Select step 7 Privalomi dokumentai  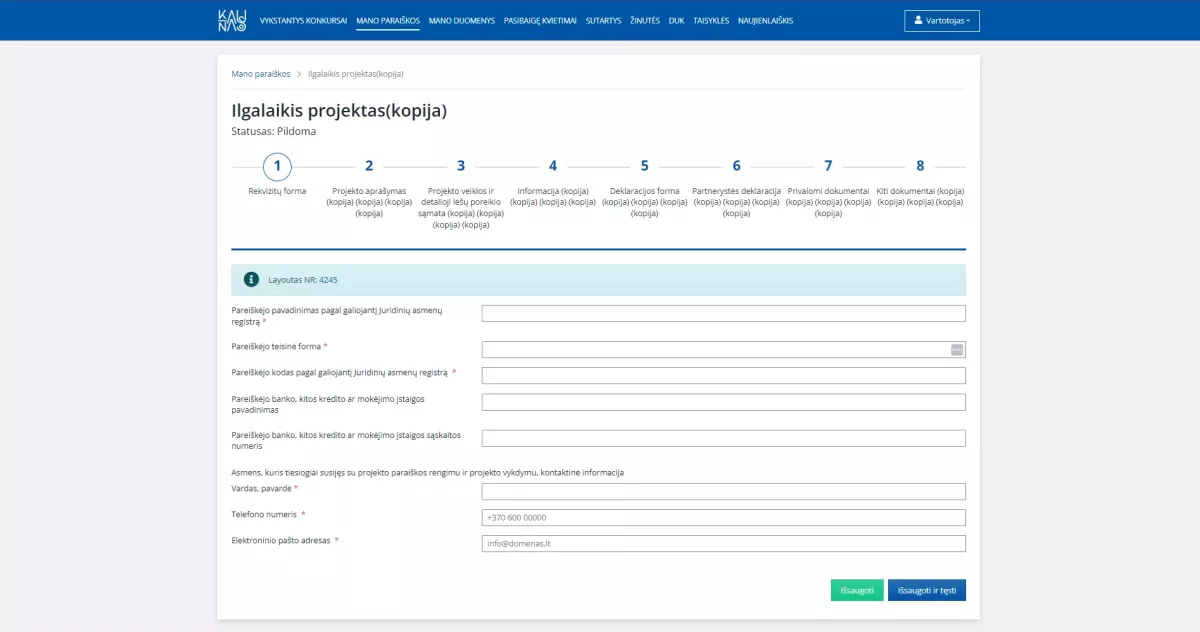click(x=828, y=166)
